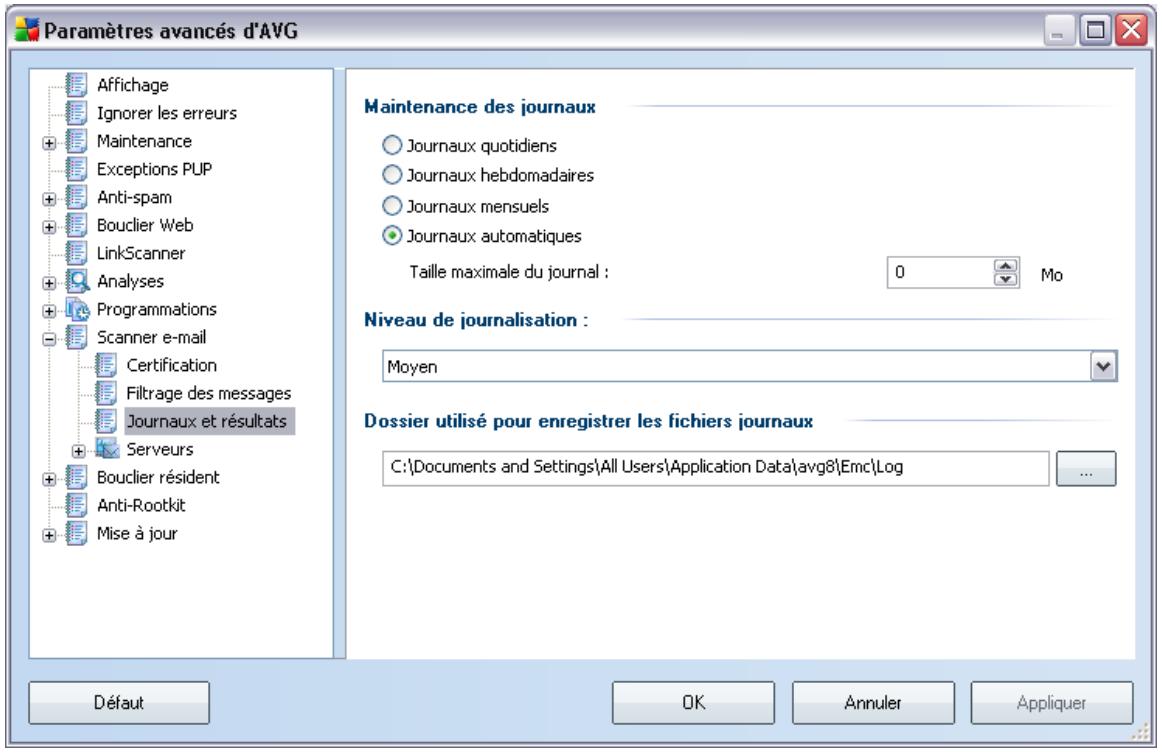Select the Serveurs tree label

pyautogui.click(x=159, y=449)
